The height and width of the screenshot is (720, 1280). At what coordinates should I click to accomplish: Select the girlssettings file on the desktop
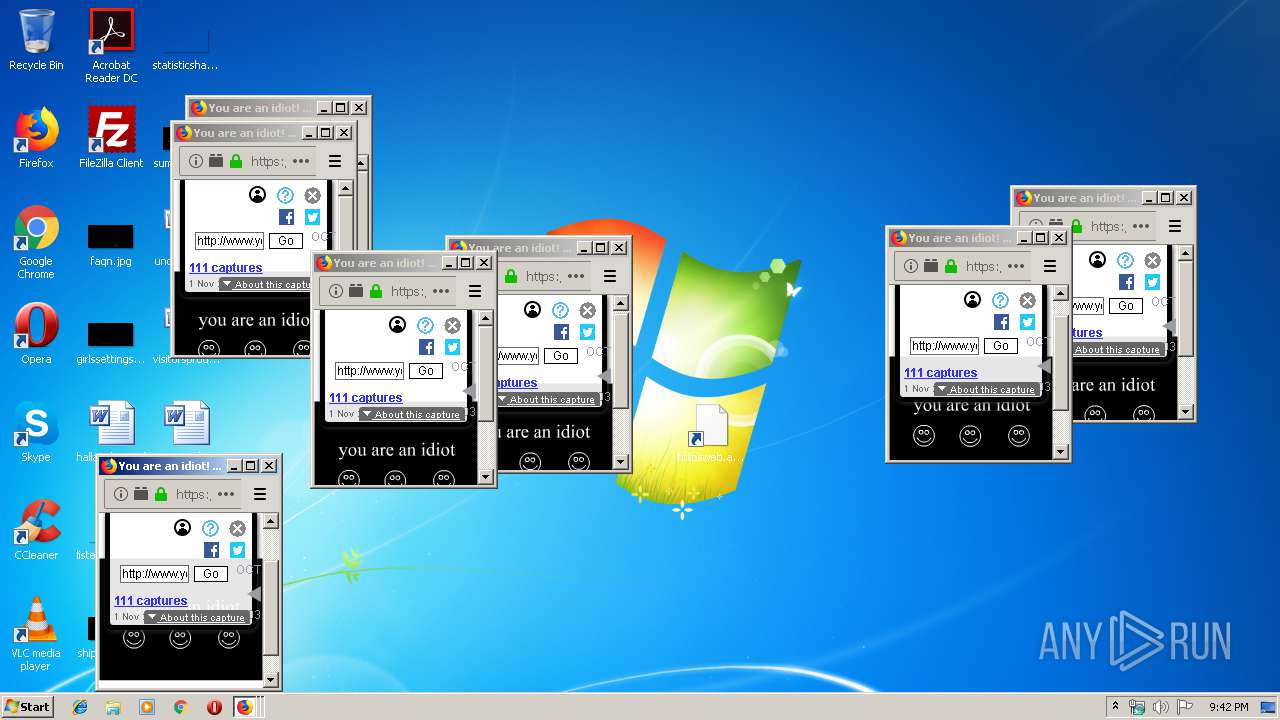(x=111, y=343)
